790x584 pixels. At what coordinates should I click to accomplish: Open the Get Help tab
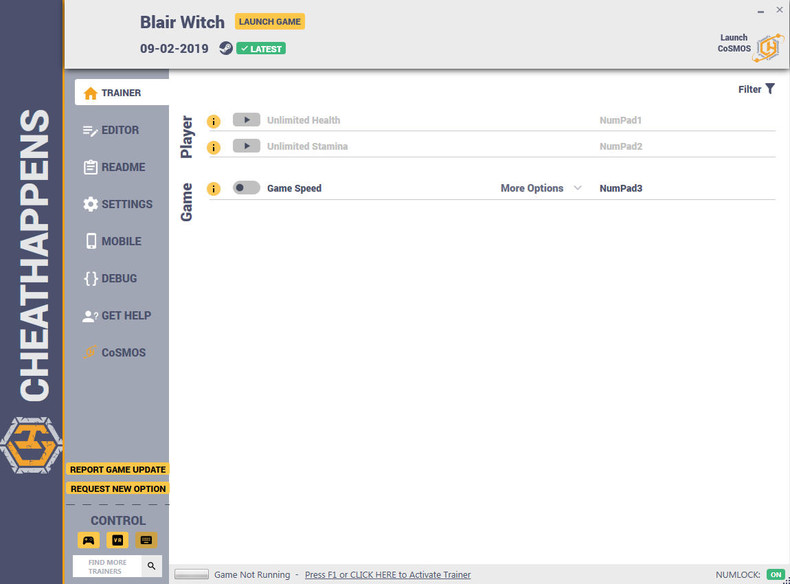(x=117, y=316)
